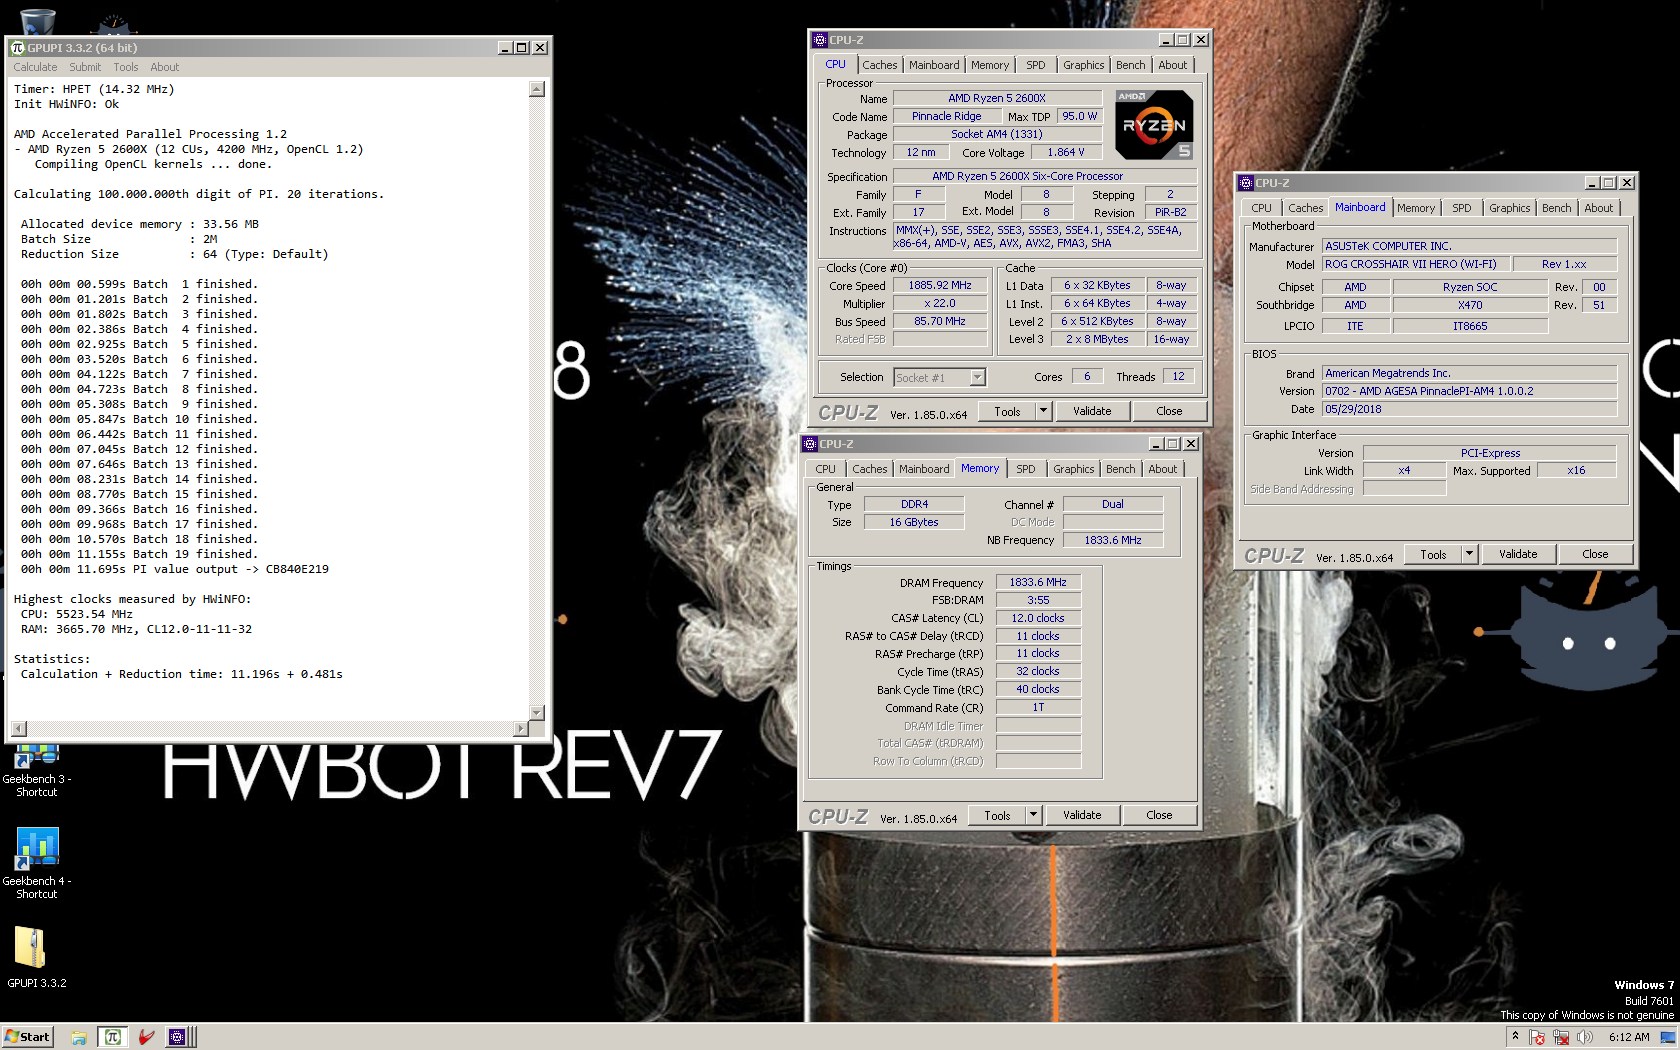
Task: Click the Show Desktop button in tray
Action: click(1669, 1037)
